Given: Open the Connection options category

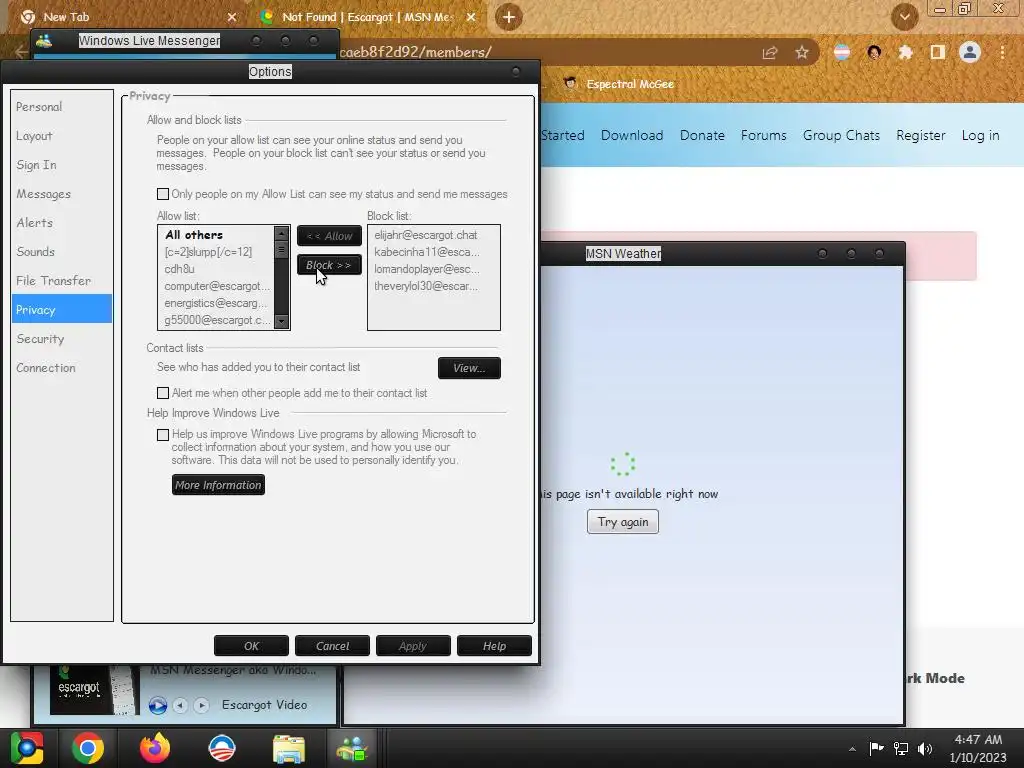Looking at the screenshot, I should tap(61, 368).
